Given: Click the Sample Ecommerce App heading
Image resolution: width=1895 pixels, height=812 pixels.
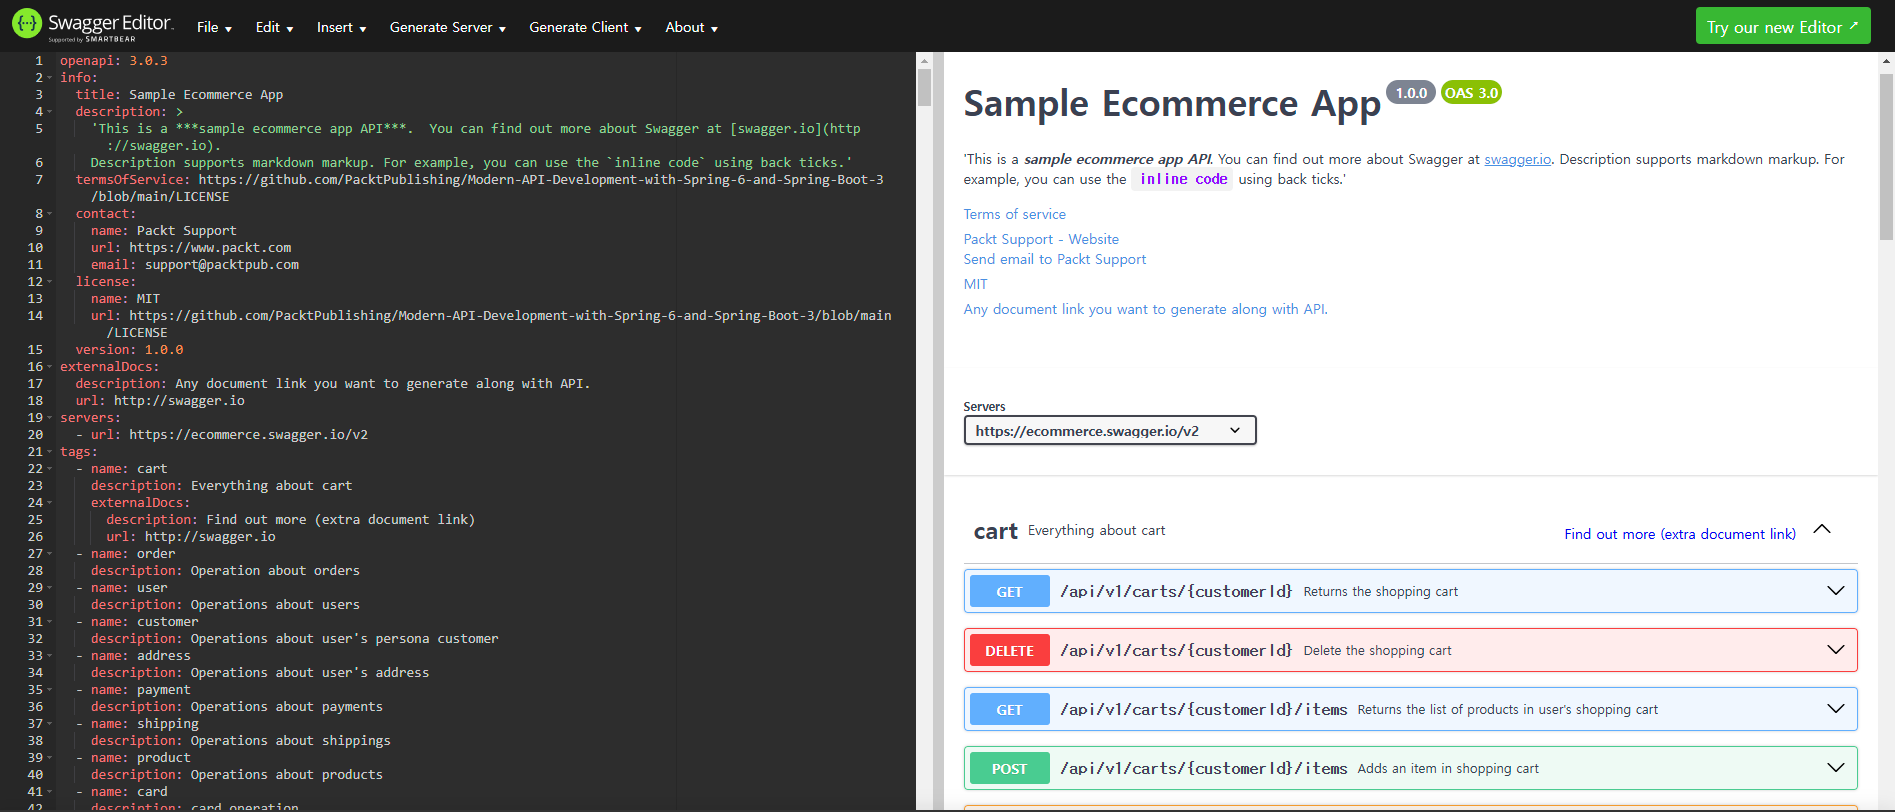Looking at the screenshot, I should pos(1172,104).
